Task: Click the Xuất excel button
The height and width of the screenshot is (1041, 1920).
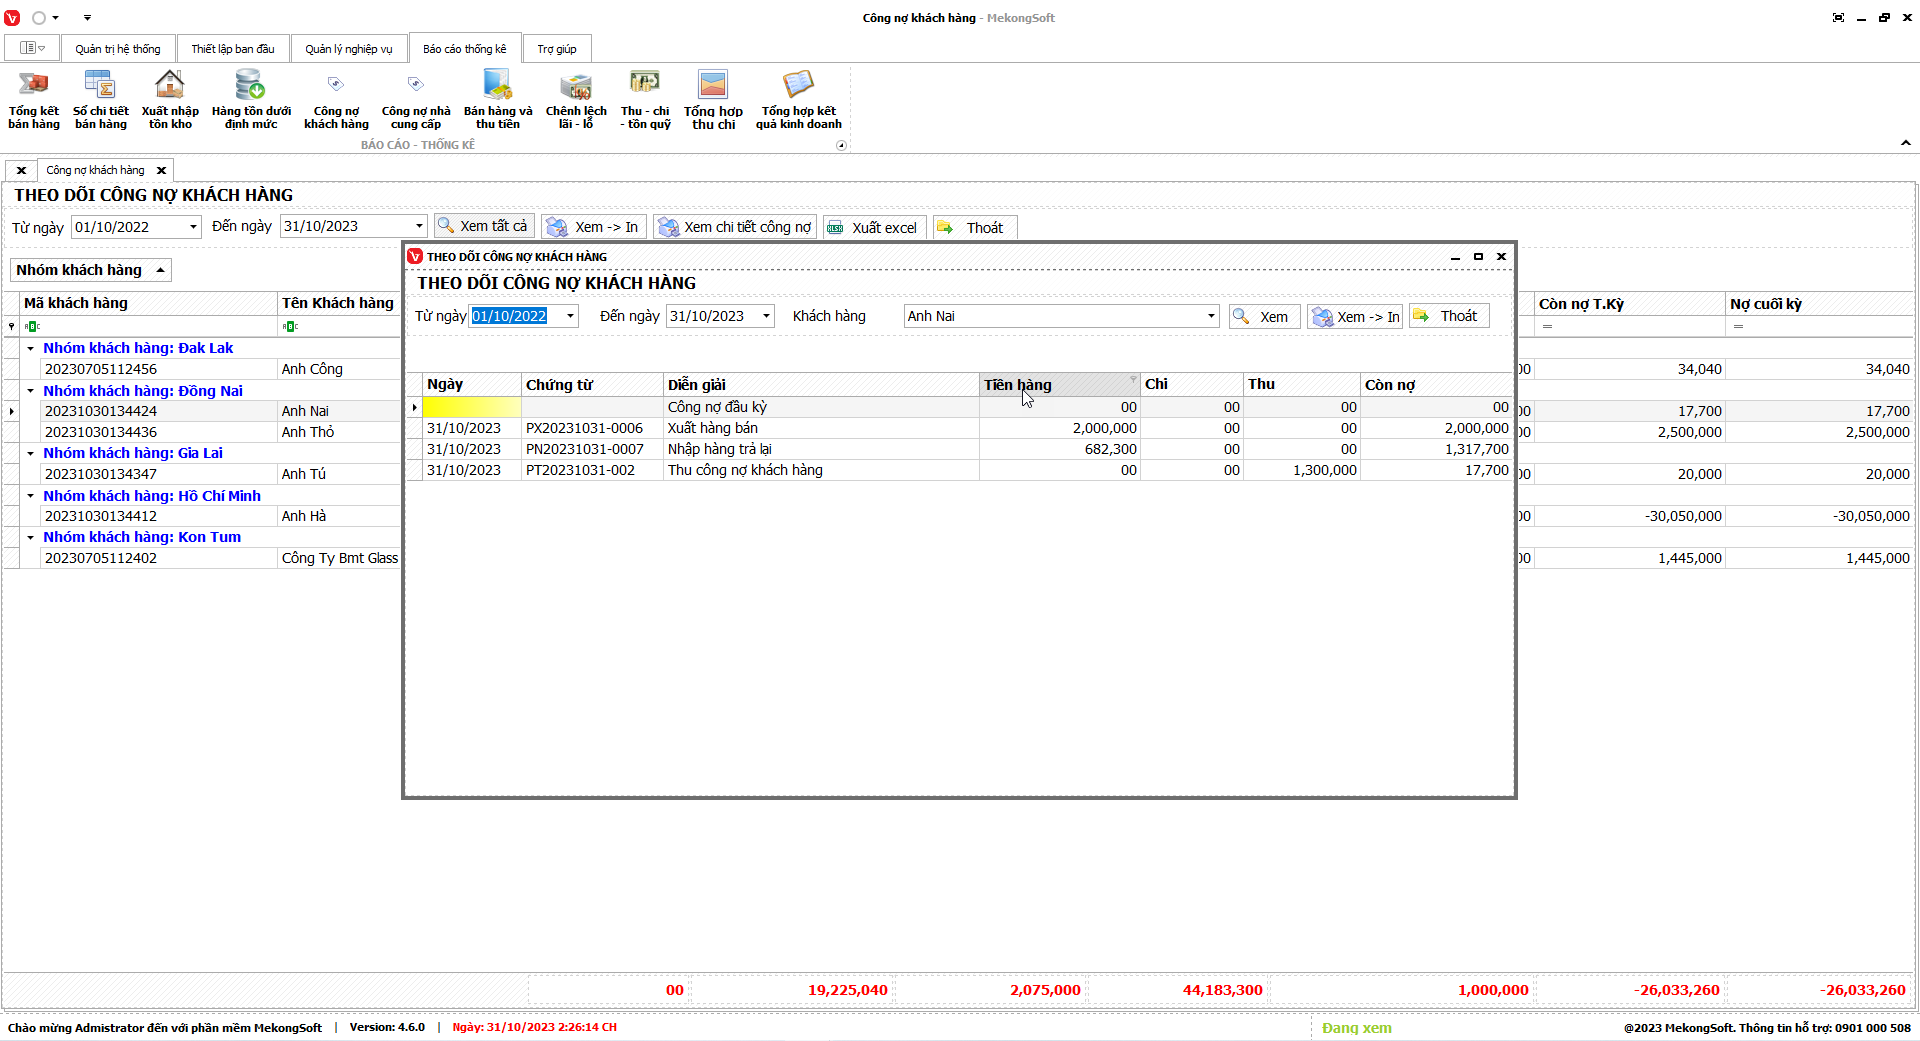Action: tap(874, 228)
